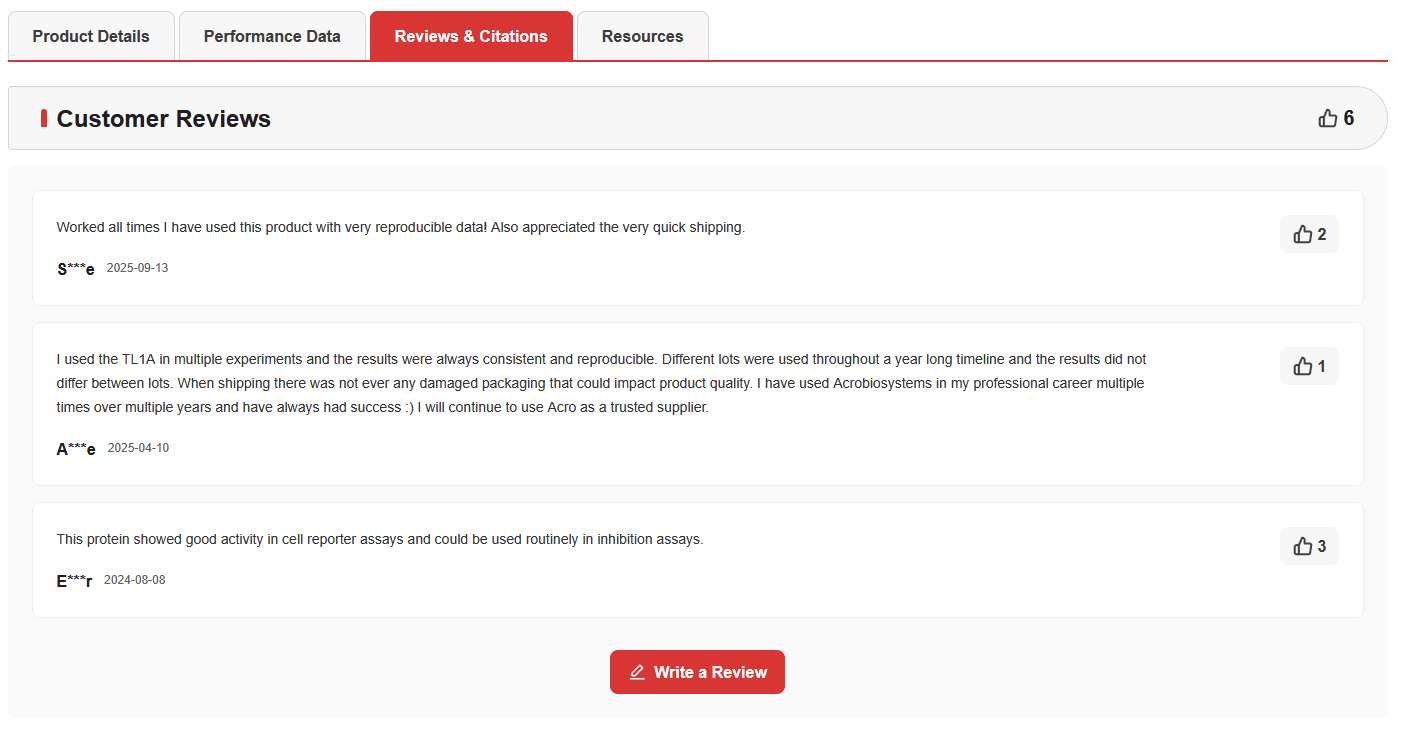Click the Customer Reviews heading

(x=164, y=118)
